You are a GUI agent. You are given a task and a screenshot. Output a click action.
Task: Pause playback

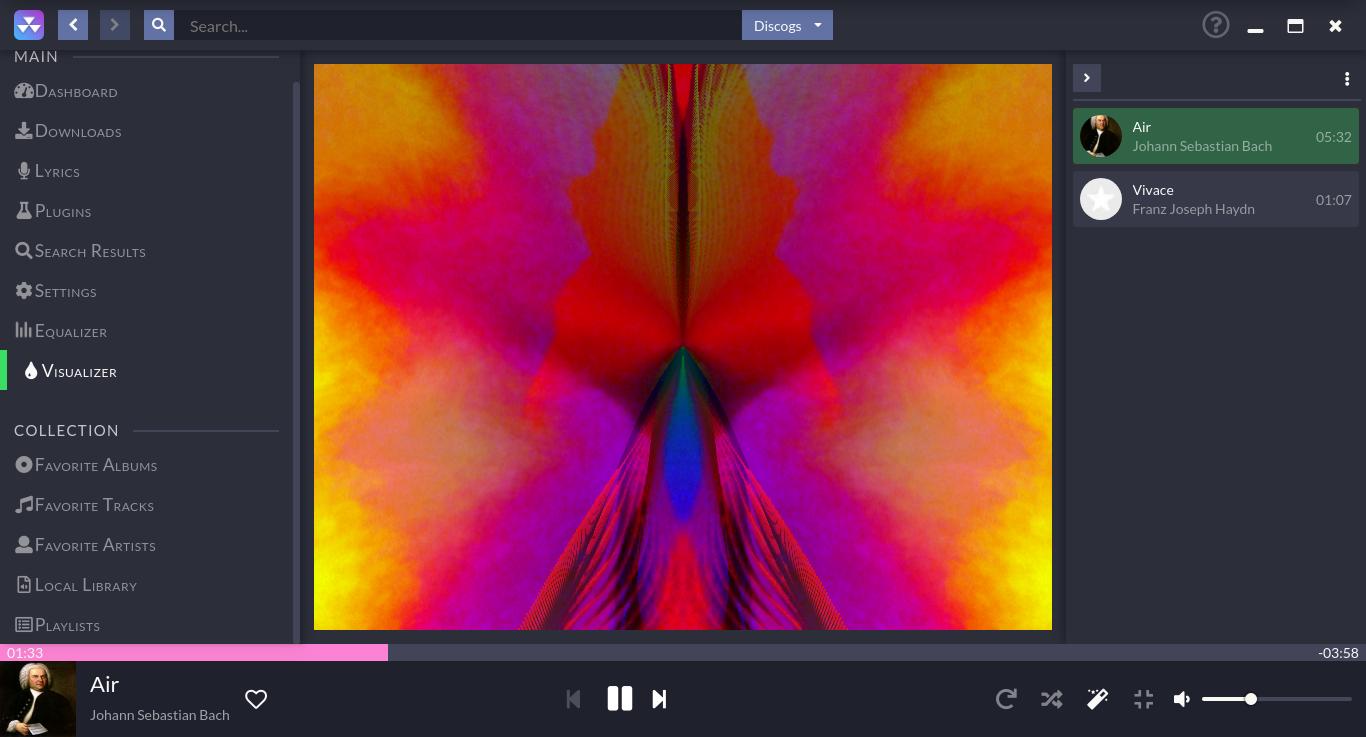(x=620, y=698)
